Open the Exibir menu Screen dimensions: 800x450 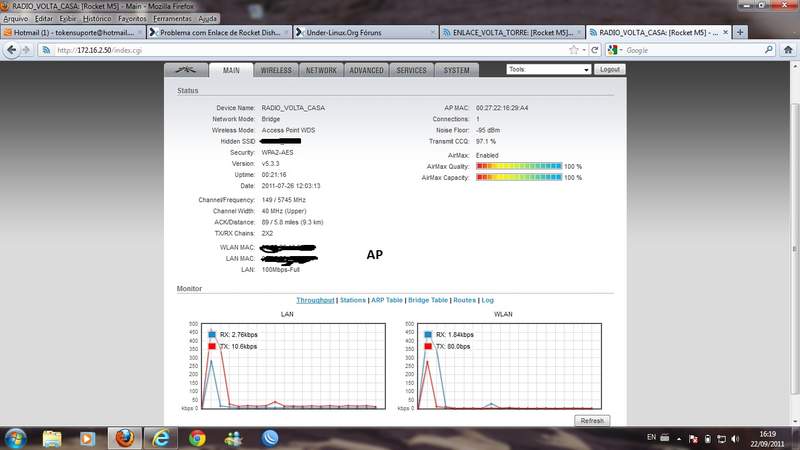(68, 18)
